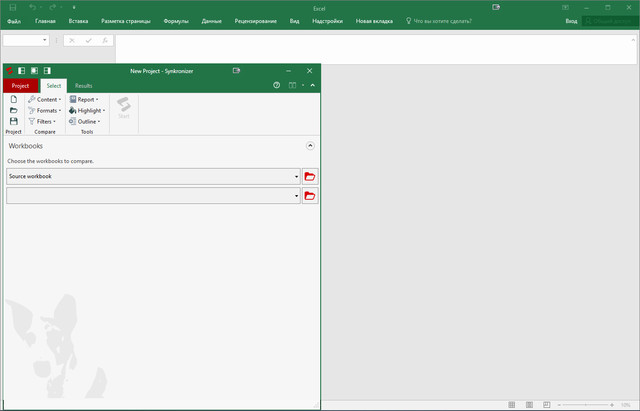Switch to Page Break Preview in status bar
This screenshot has height=411, width=640.
point(546,404)
